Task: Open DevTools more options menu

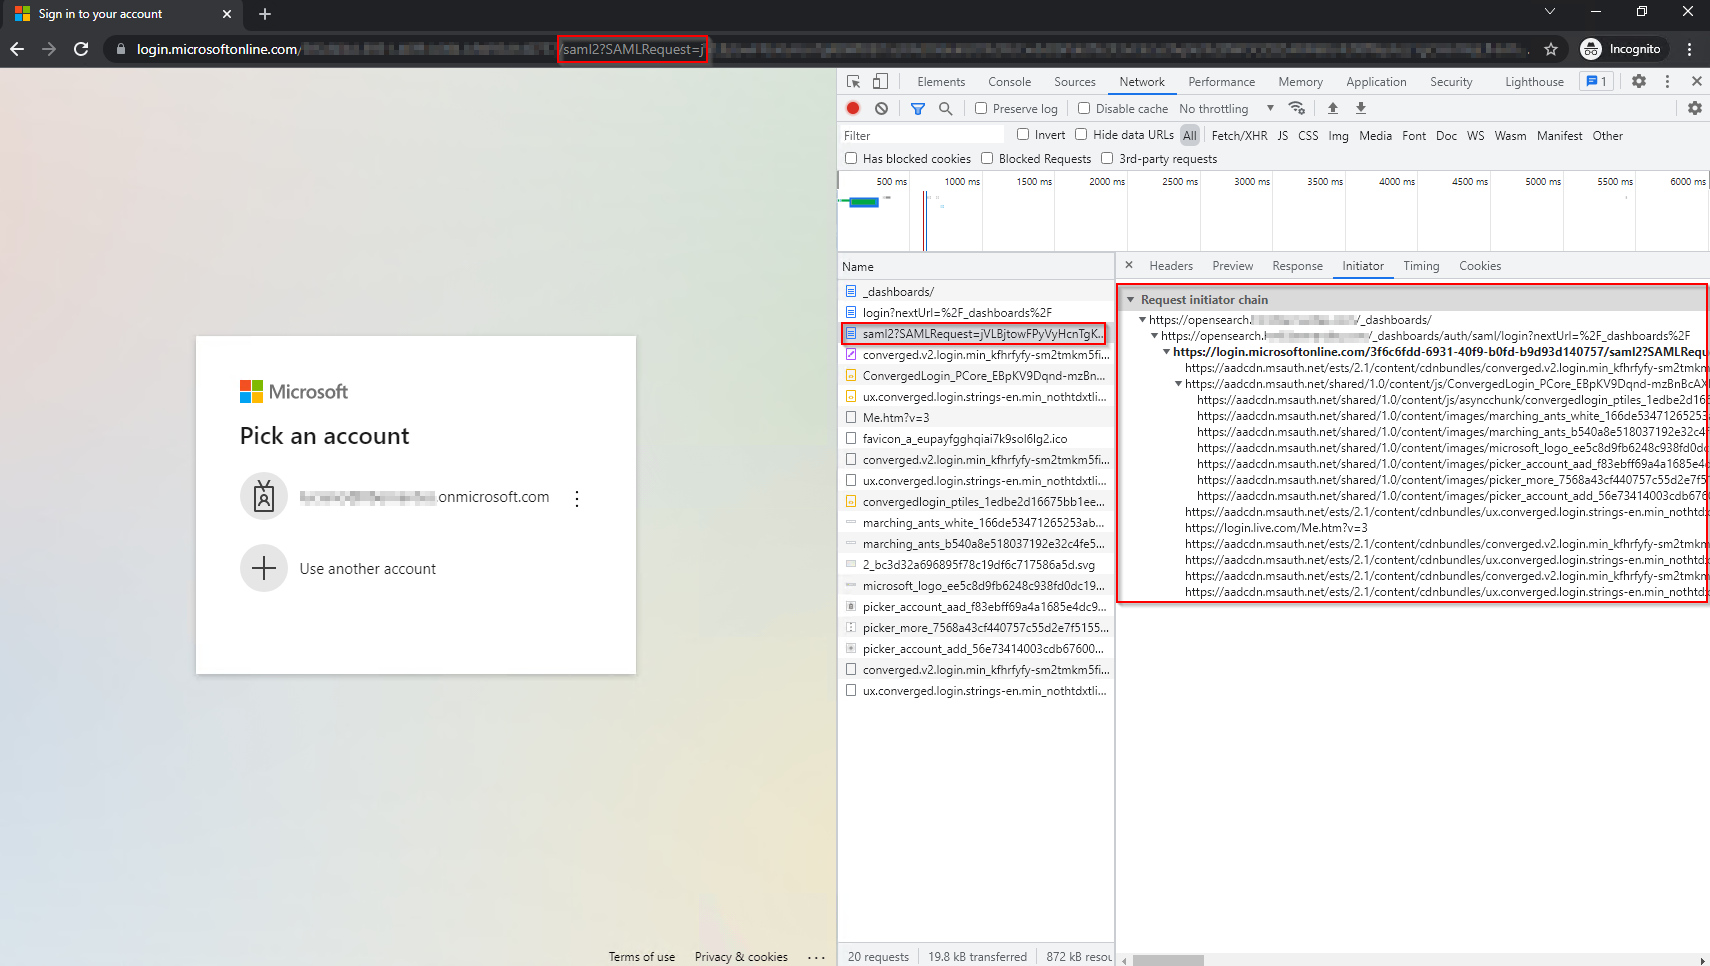Action: (1667, 82)
